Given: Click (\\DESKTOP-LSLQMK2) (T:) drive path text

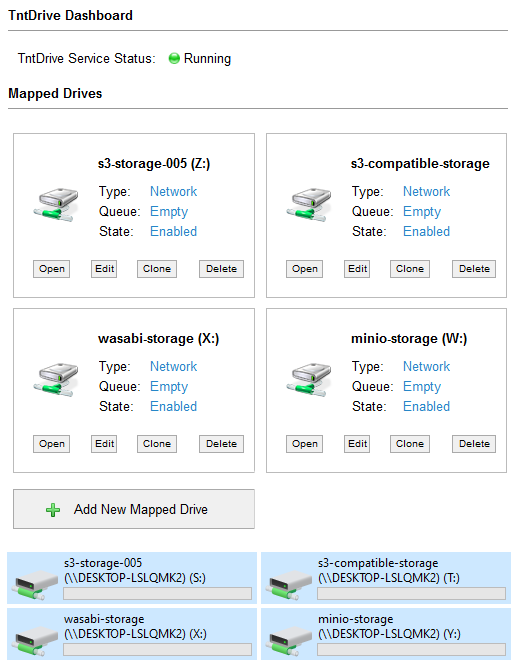Looking at the screenshot, I should pyautogui.click(x=389, y=578).
